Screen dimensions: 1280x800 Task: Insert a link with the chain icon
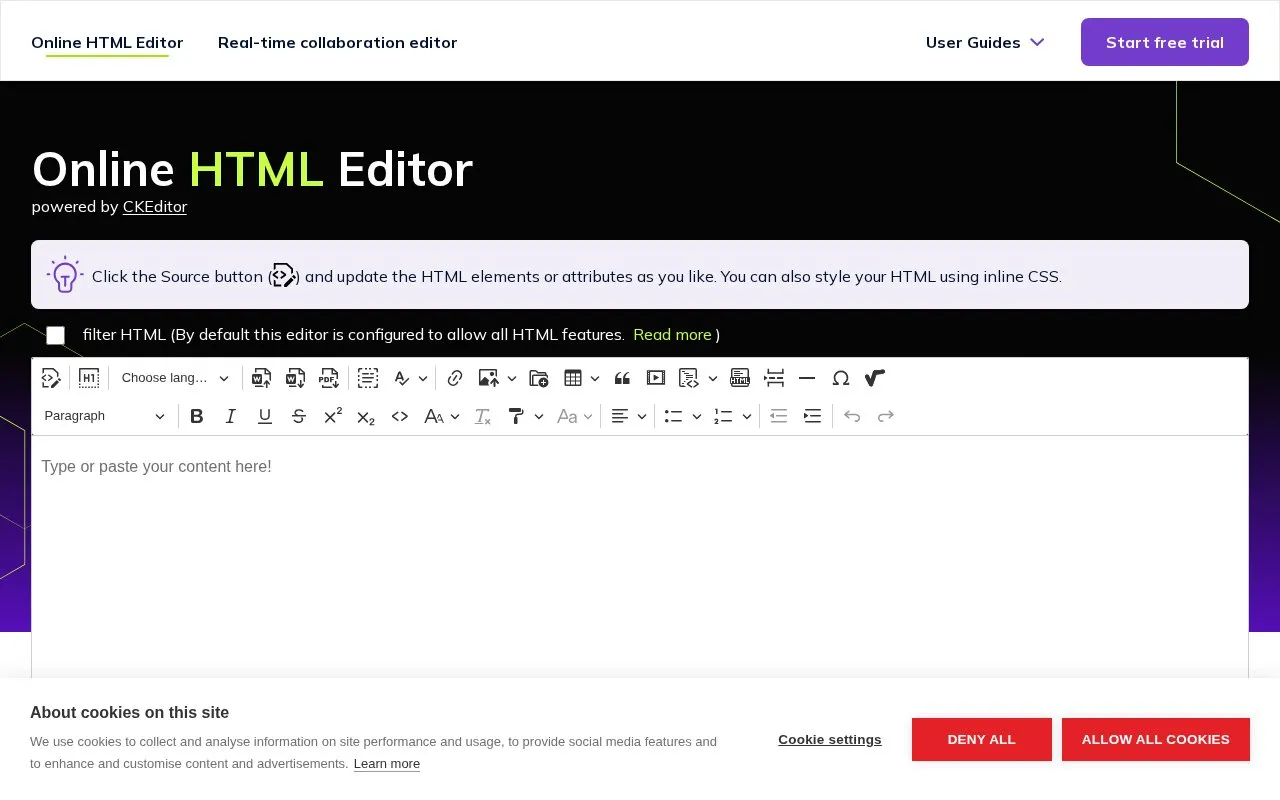455,378
